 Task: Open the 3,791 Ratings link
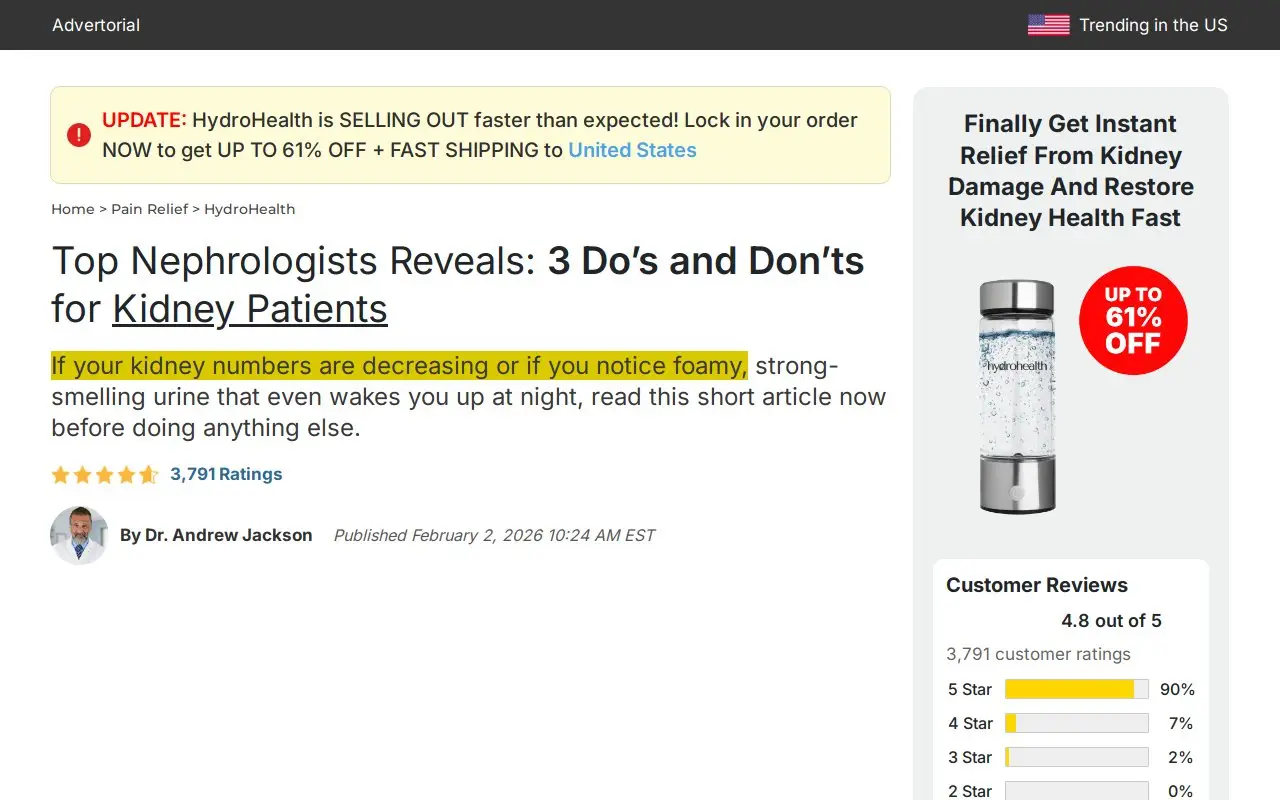(226, 474)
